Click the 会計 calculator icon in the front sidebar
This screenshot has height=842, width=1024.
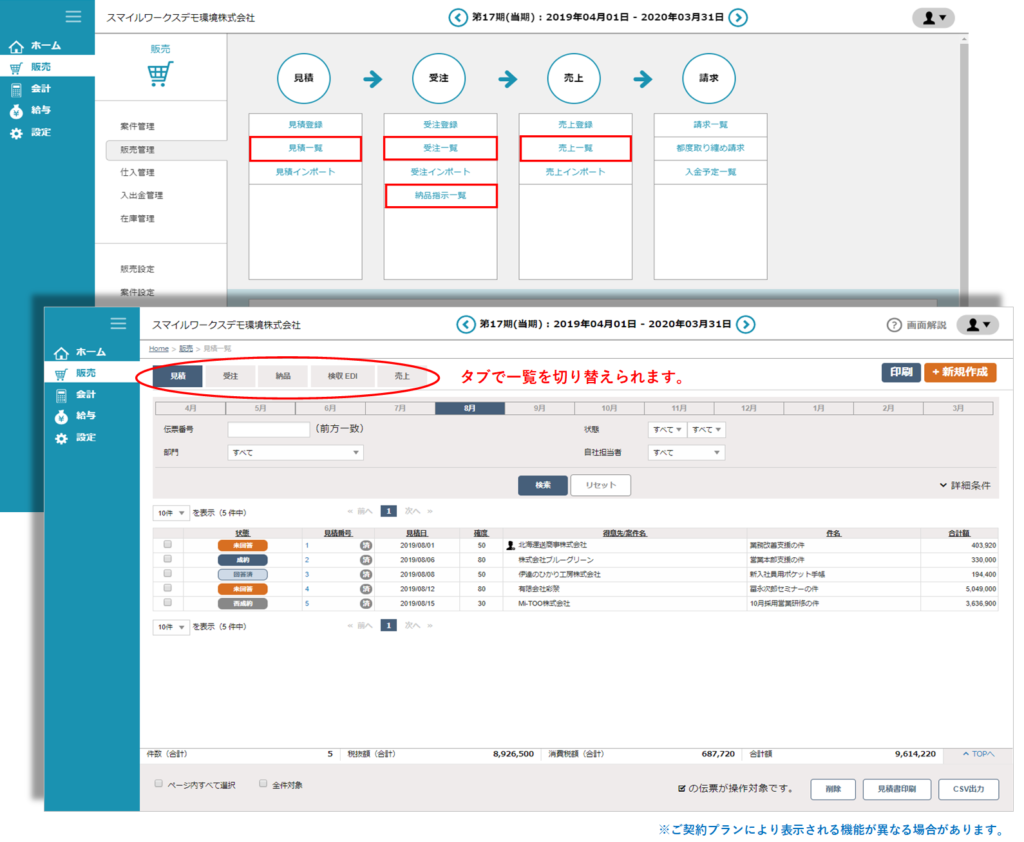[62, 394]
